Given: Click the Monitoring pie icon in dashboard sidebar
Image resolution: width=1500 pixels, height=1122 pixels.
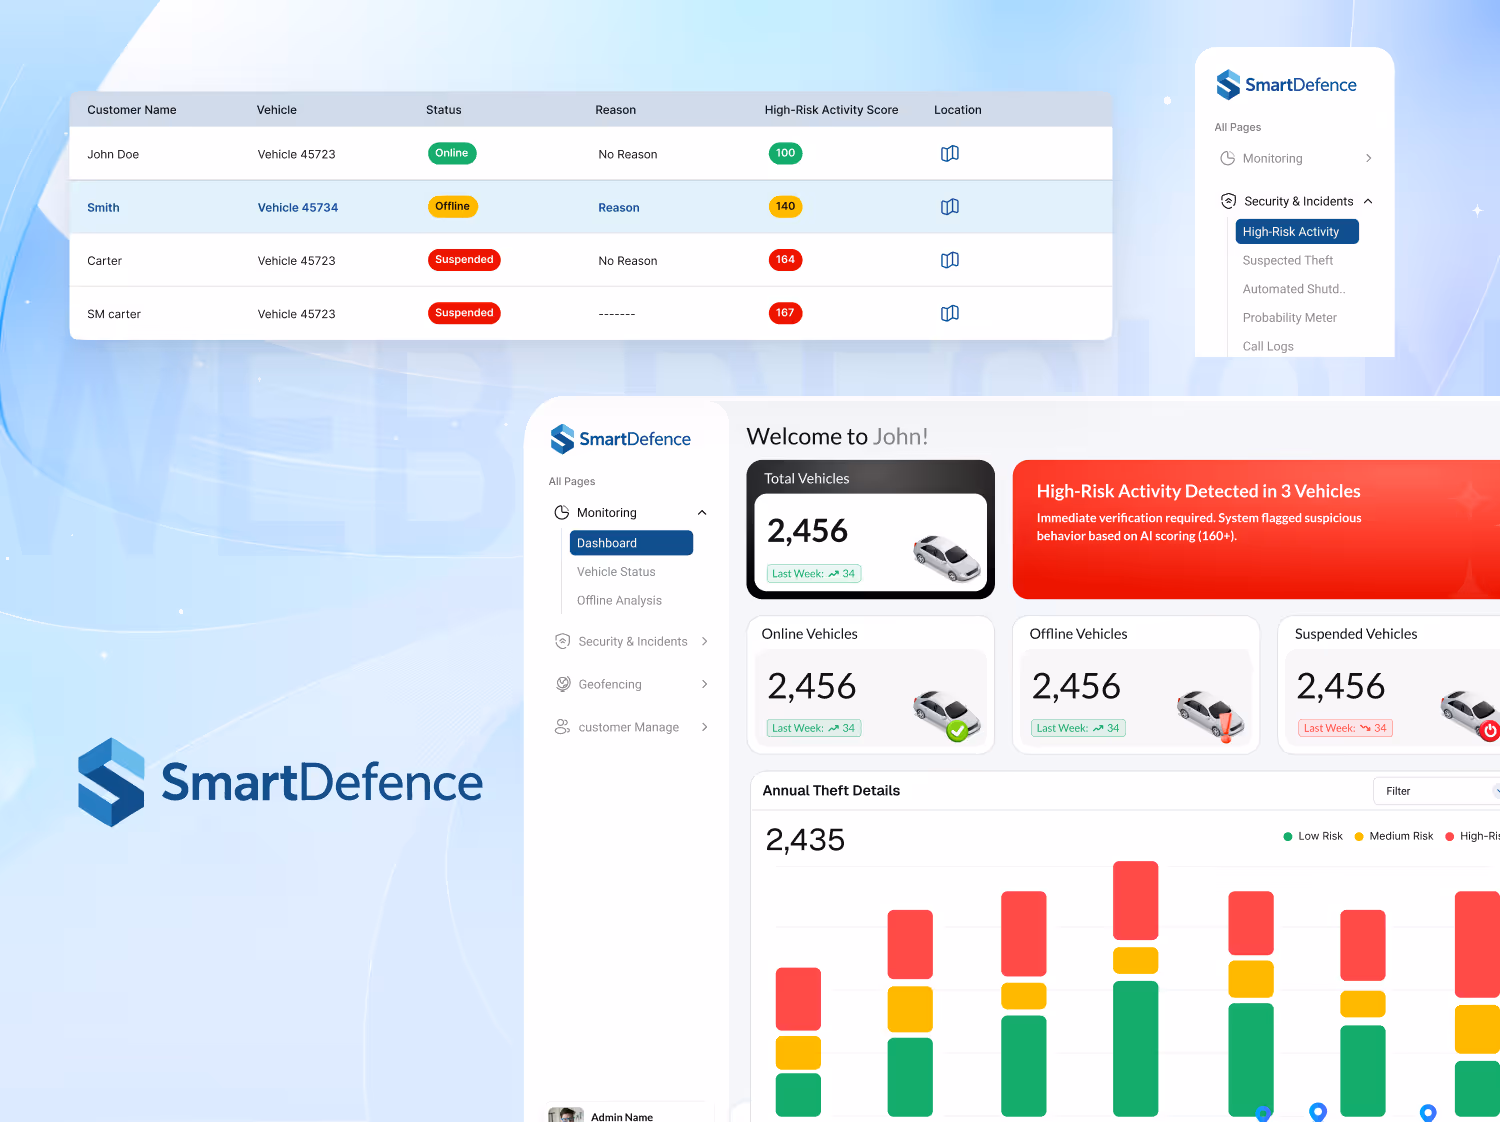Looking at the screenshot, I should (x=562, y=512).
